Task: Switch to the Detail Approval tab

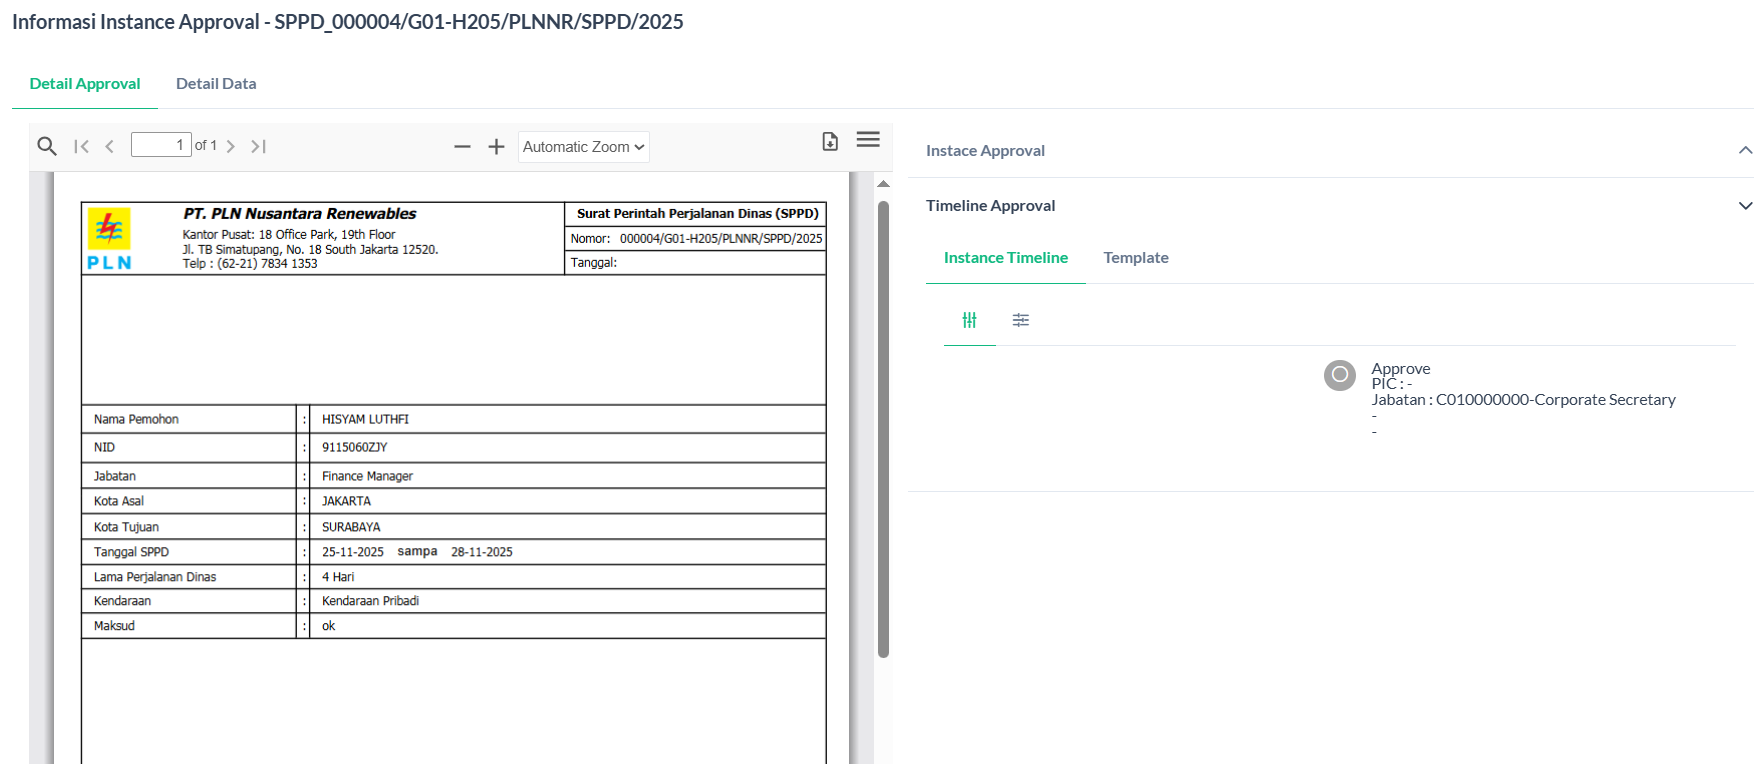Action: 85,84
